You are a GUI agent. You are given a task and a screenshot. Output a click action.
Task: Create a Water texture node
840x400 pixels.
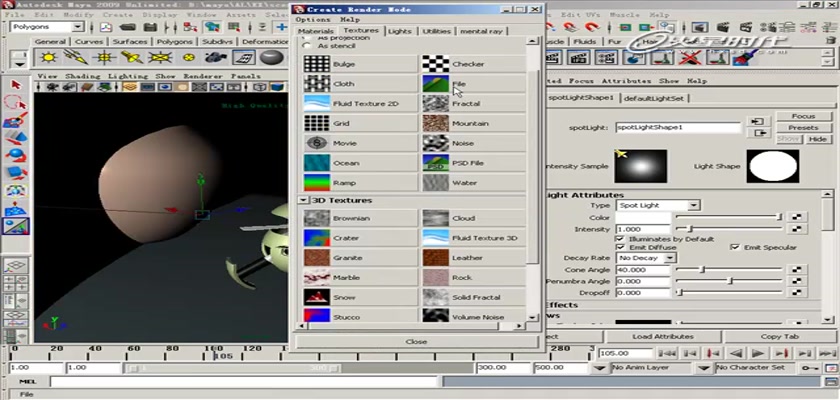474,183
